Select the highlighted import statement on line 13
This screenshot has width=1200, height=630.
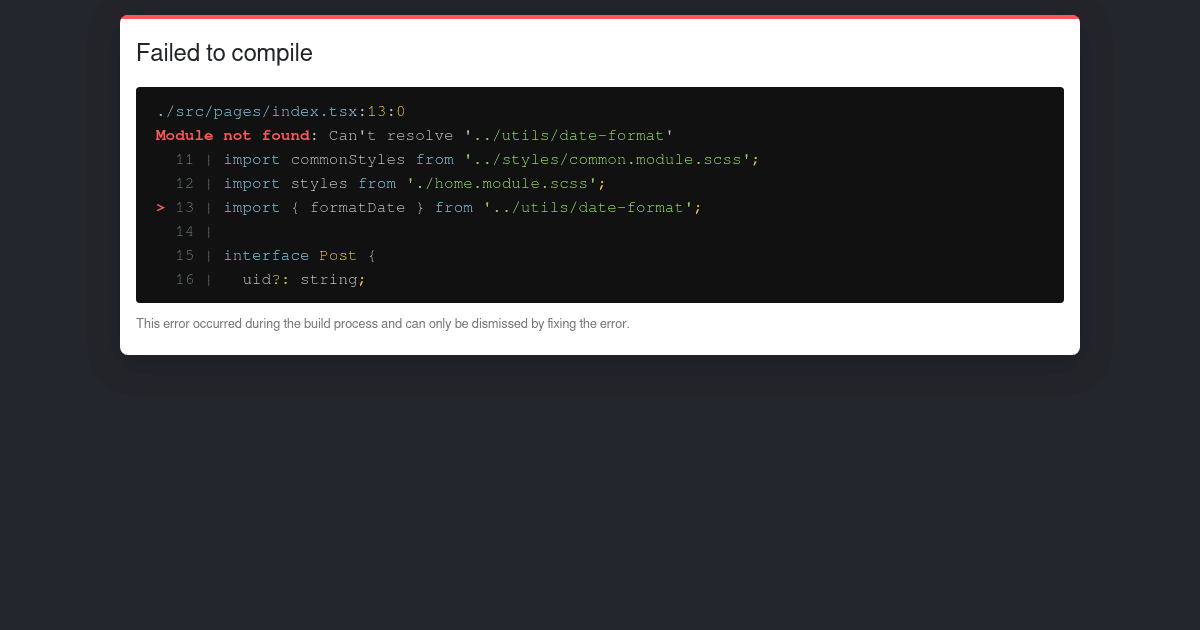click(460, 207)
